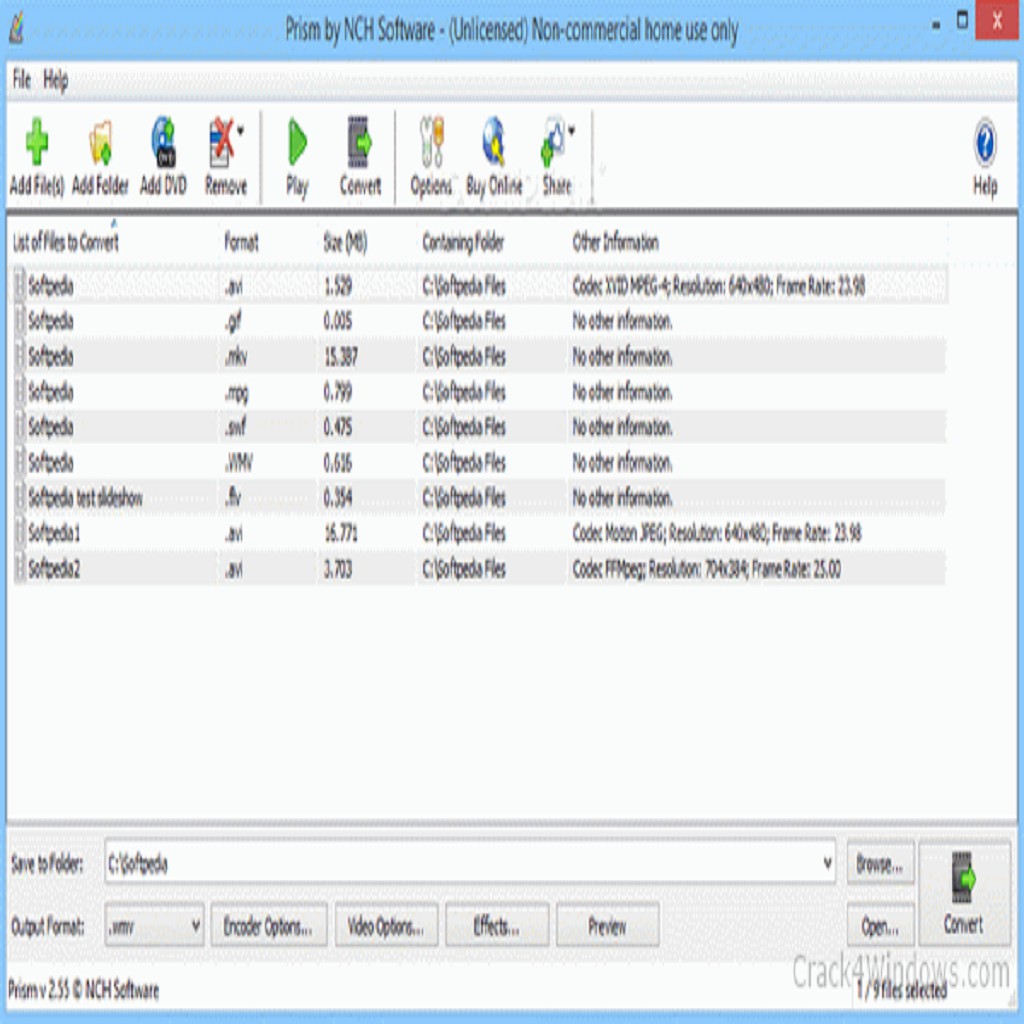1024x1024 pixels.
Task: Click the file icon beside Softpedia2
Action: point(19,569)
